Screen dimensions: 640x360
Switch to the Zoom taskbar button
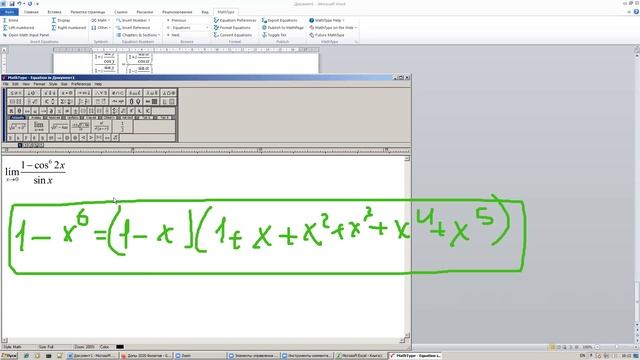click(x=200, y=356)
